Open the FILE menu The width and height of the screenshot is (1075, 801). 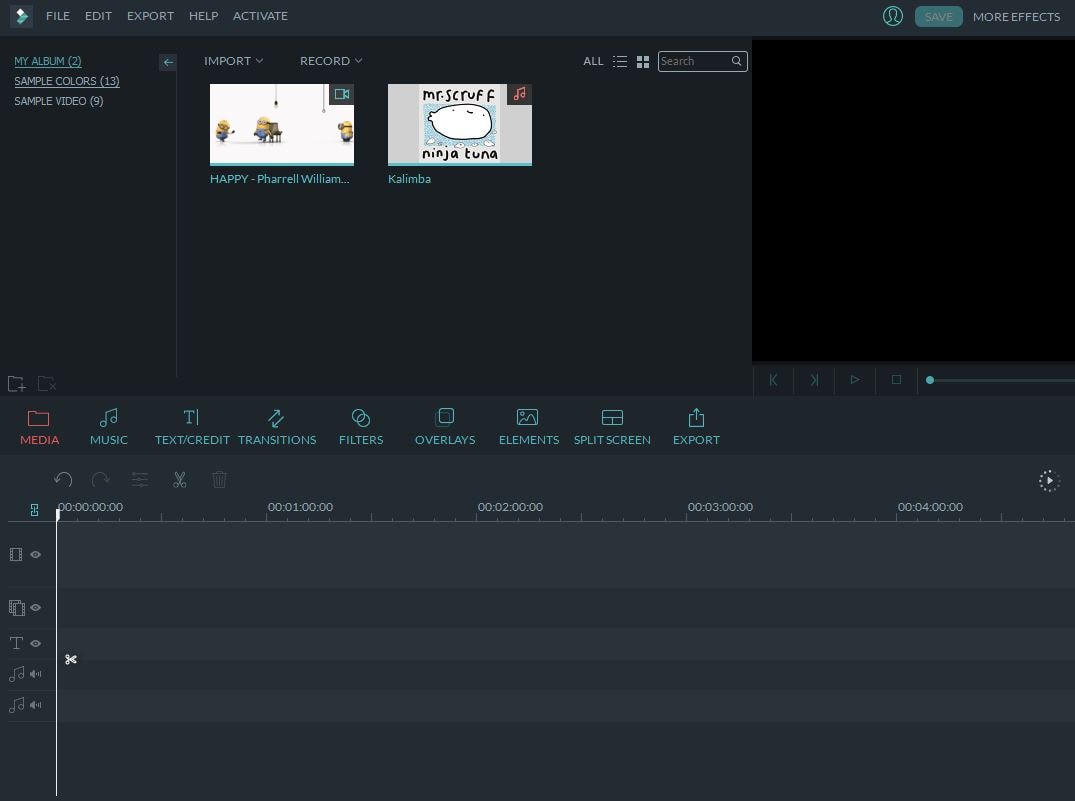58,16
